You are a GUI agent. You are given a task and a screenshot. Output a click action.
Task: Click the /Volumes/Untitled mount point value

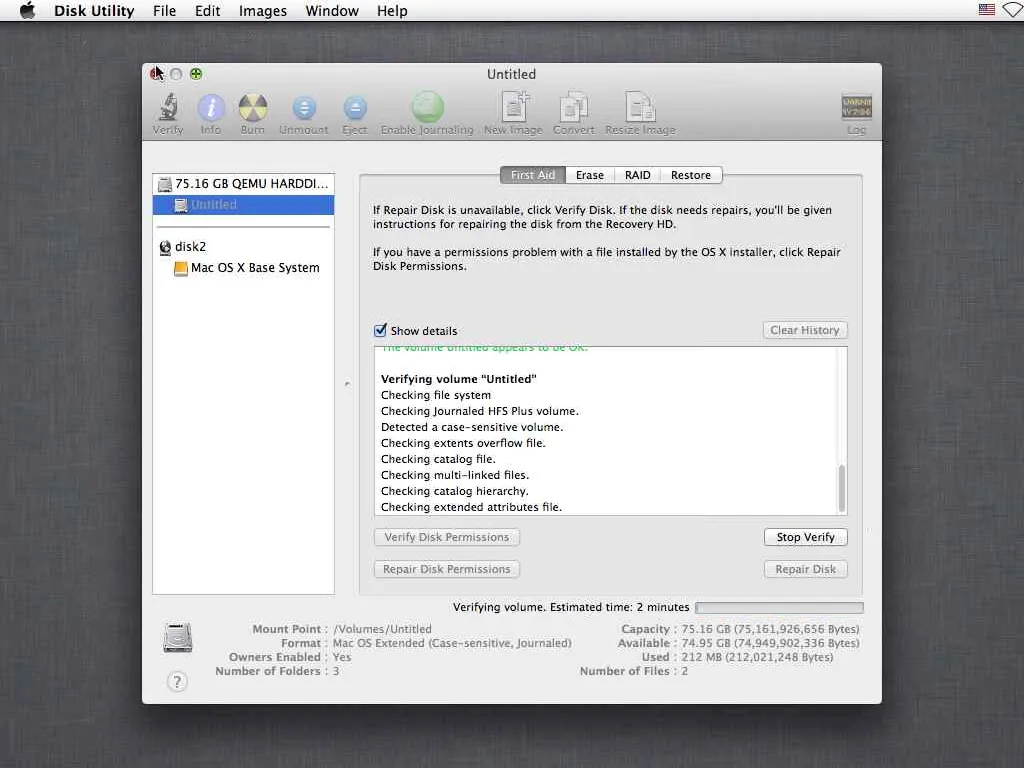(x=383, y=629)
